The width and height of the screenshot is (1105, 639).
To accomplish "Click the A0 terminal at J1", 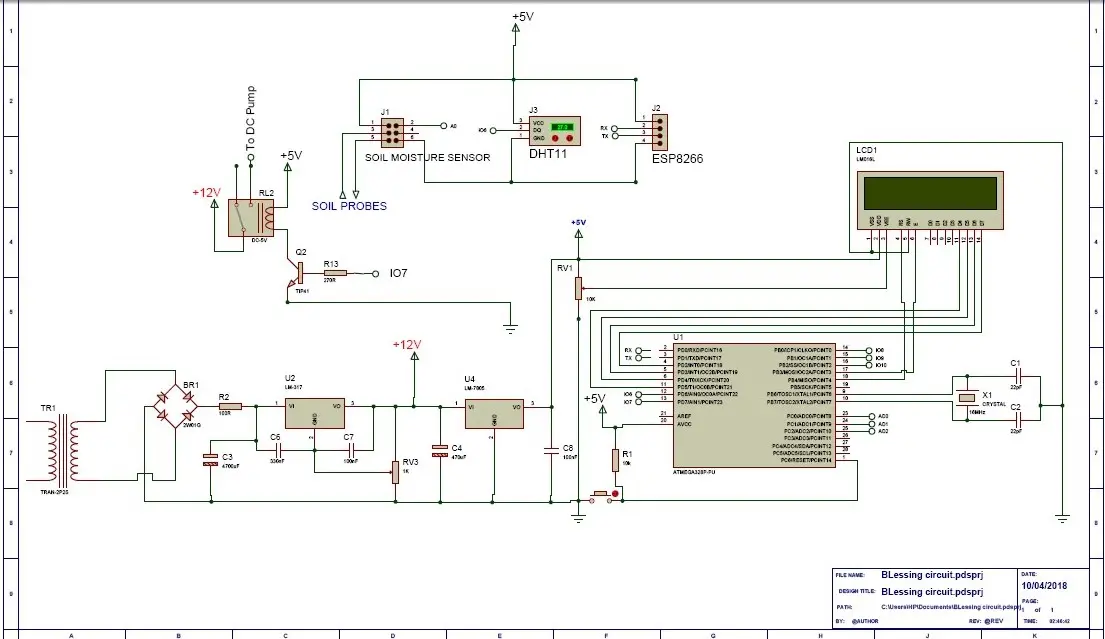I will (x=443, y=125).
